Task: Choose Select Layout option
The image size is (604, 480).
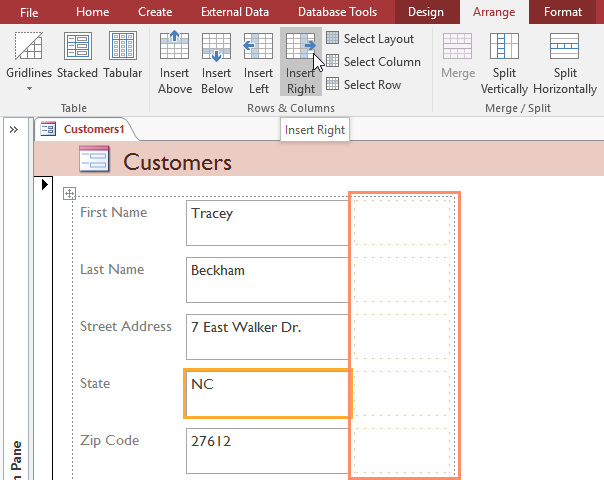Action: (x=370, y=39)
